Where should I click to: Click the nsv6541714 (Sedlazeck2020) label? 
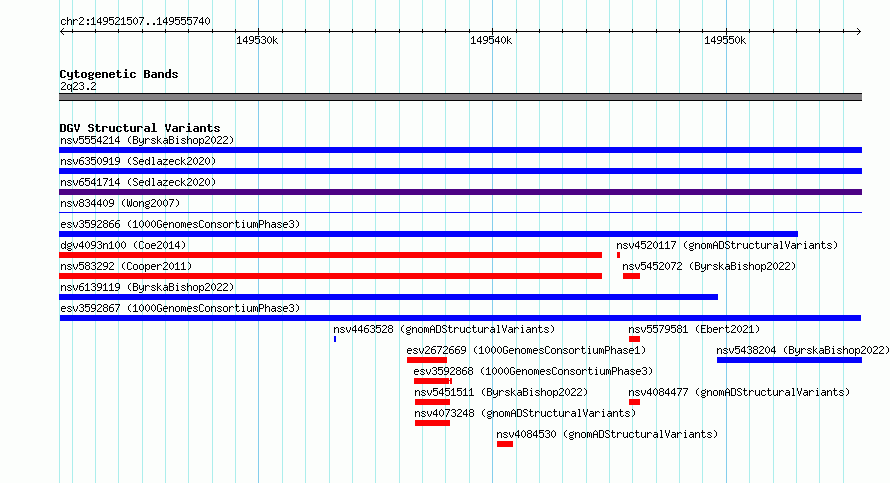tap(138, 182)
